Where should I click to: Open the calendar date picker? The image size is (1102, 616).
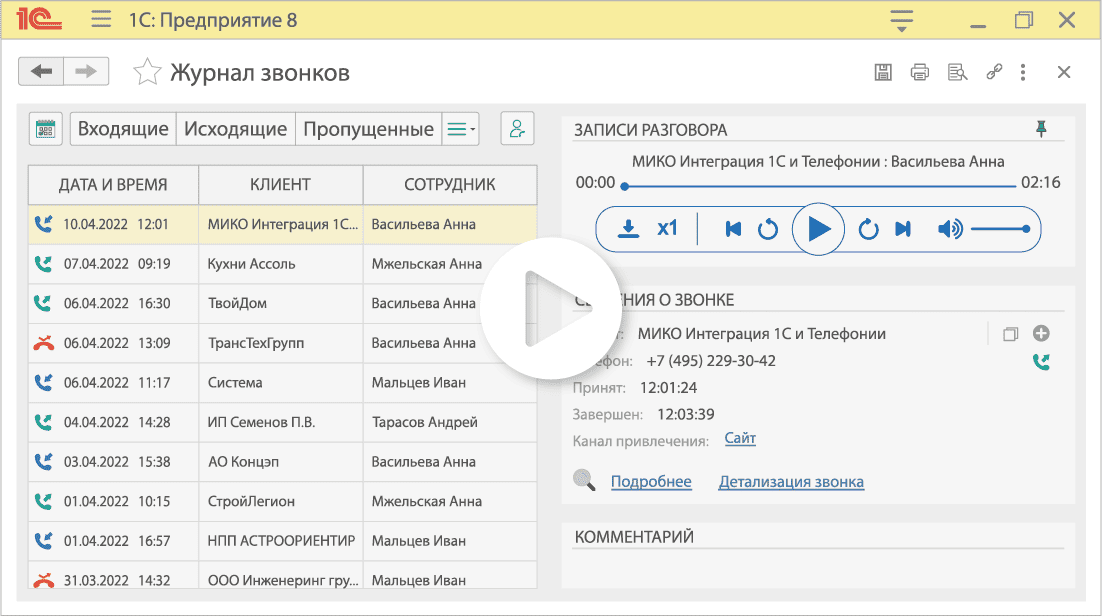[45, 128]
